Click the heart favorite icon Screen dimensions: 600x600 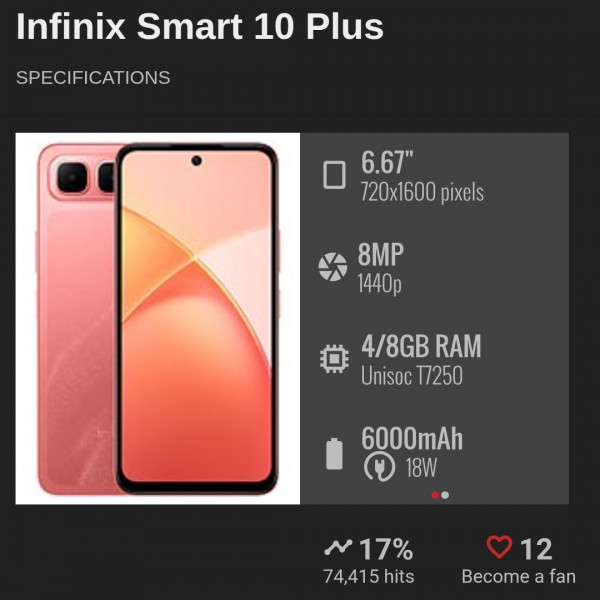pos(499,547)
